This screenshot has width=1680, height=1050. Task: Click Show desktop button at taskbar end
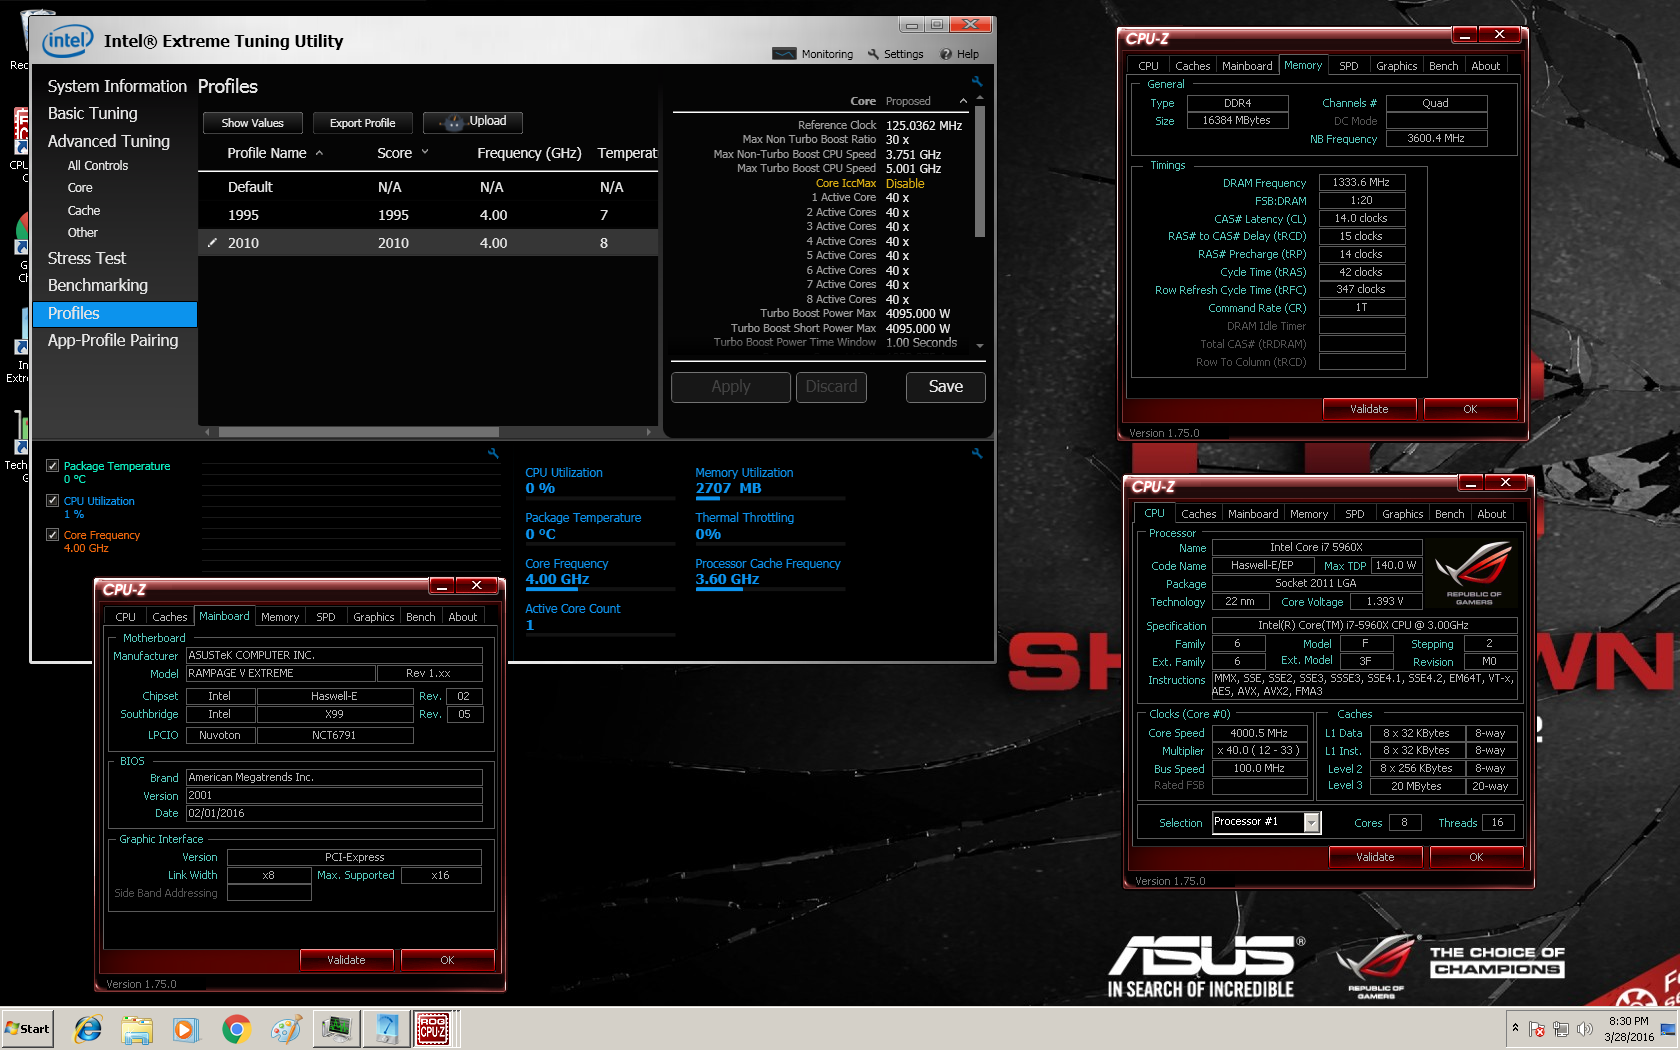(1669, 1029)
